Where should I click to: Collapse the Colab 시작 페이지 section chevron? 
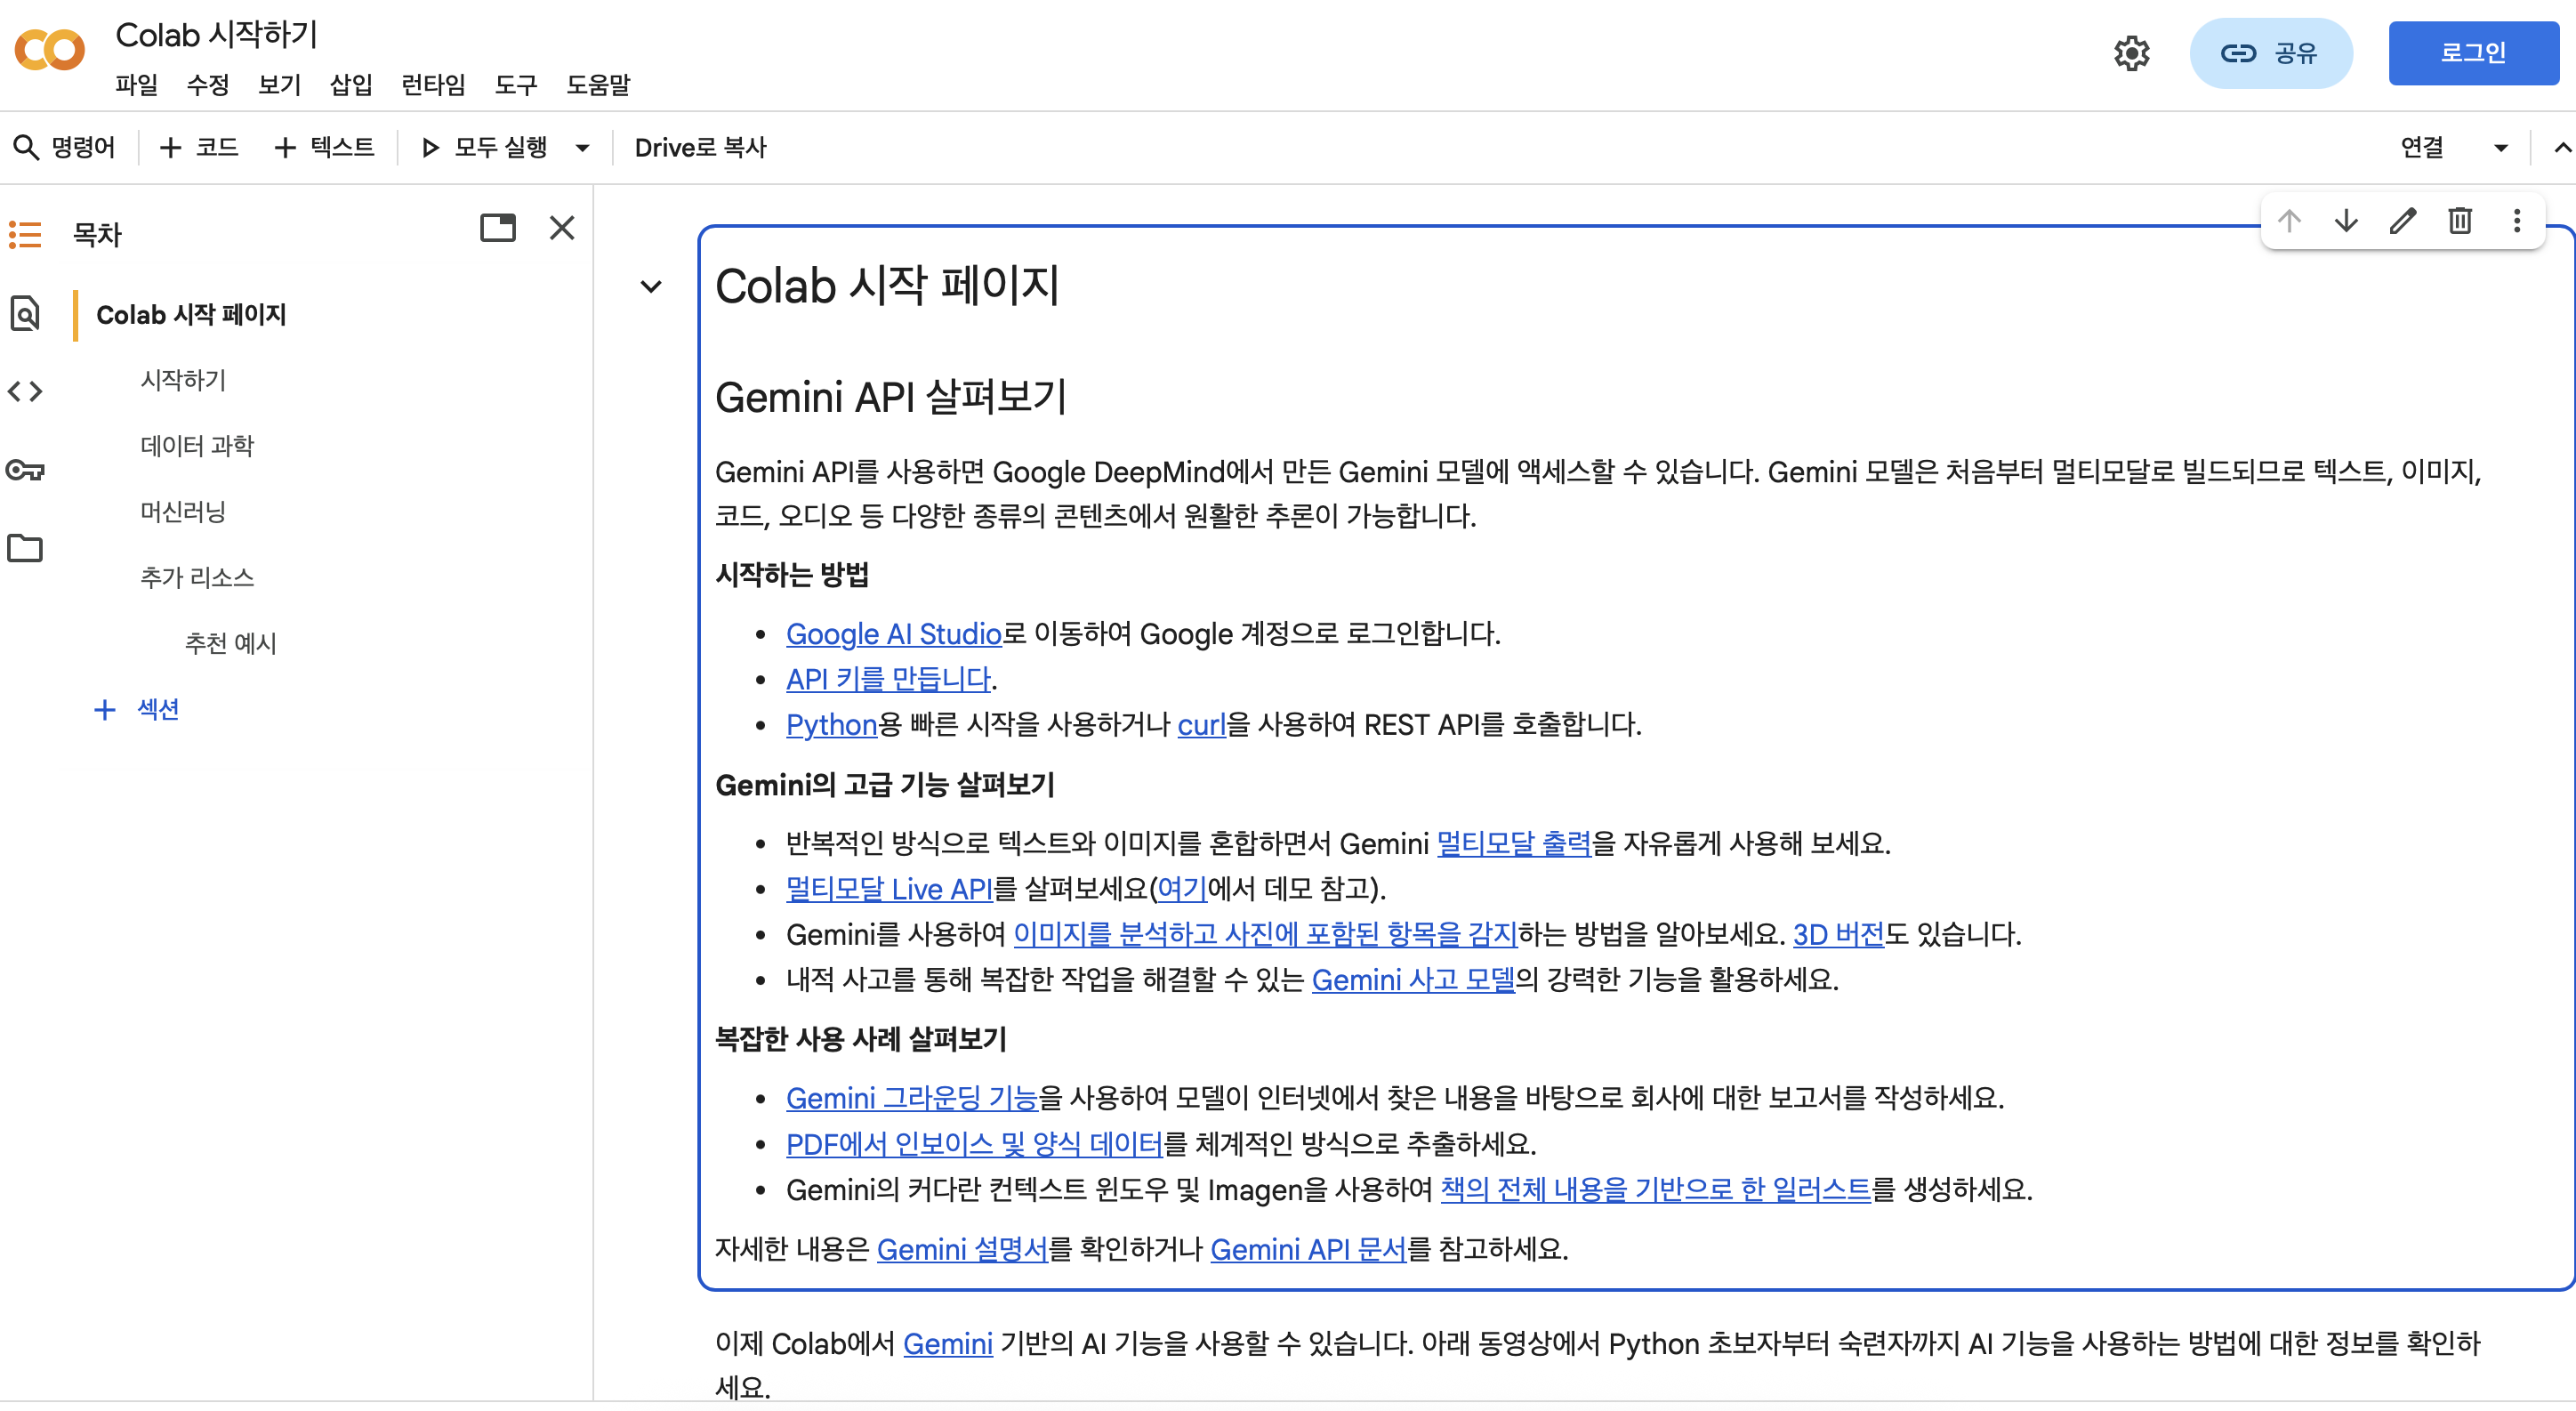pos(651,287)
